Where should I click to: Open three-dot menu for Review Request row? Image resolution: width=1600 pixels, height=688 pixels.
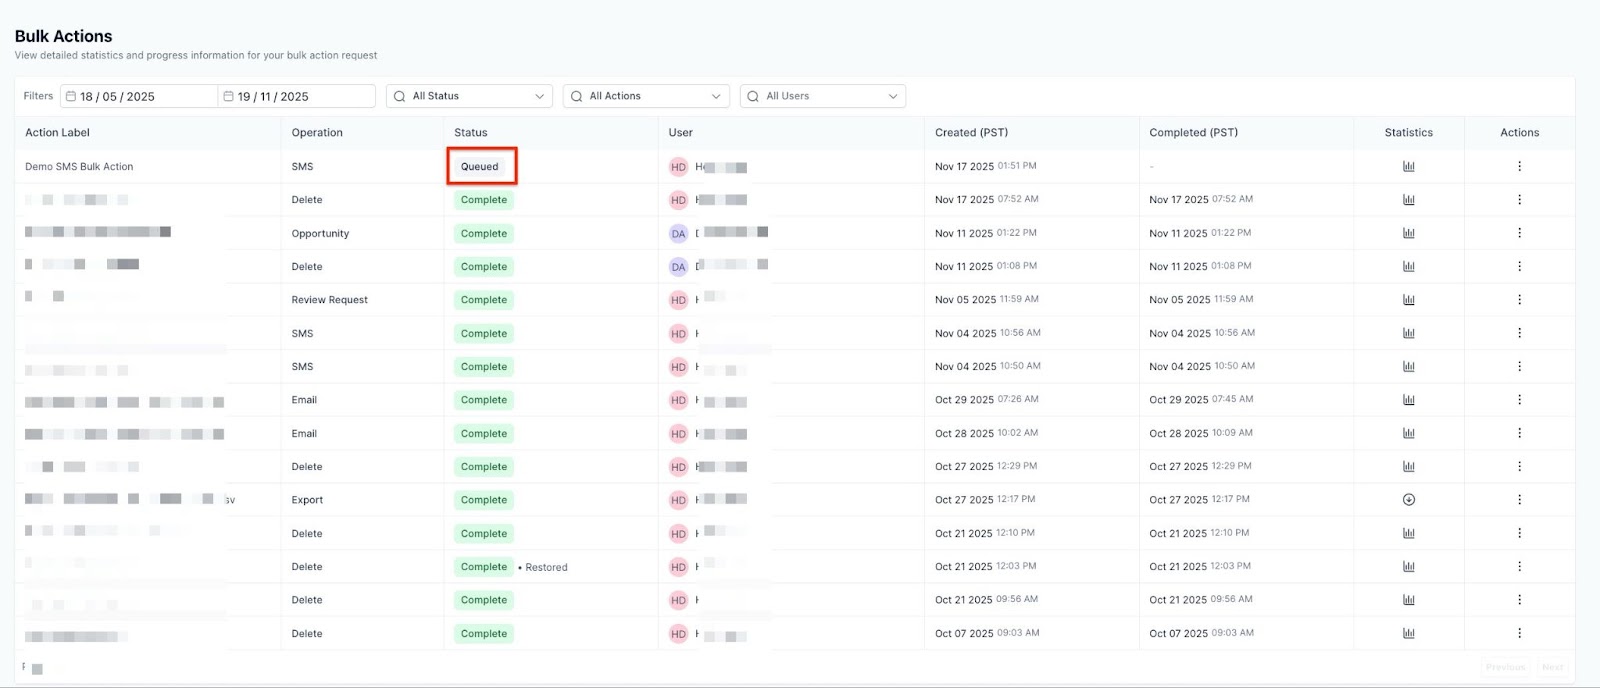[1519, 300]
